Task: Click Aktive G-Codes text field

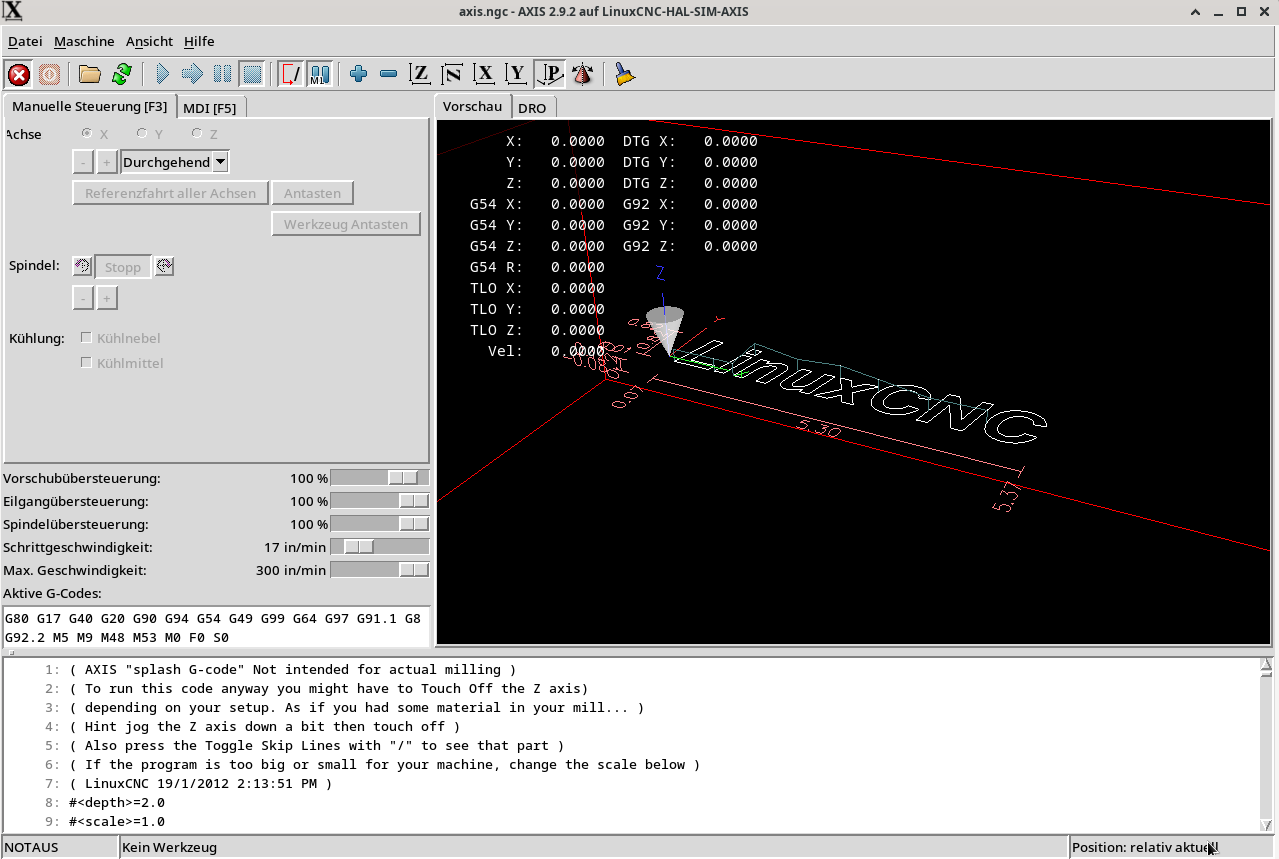Action: pyautogui.click(x=217, y=627)
